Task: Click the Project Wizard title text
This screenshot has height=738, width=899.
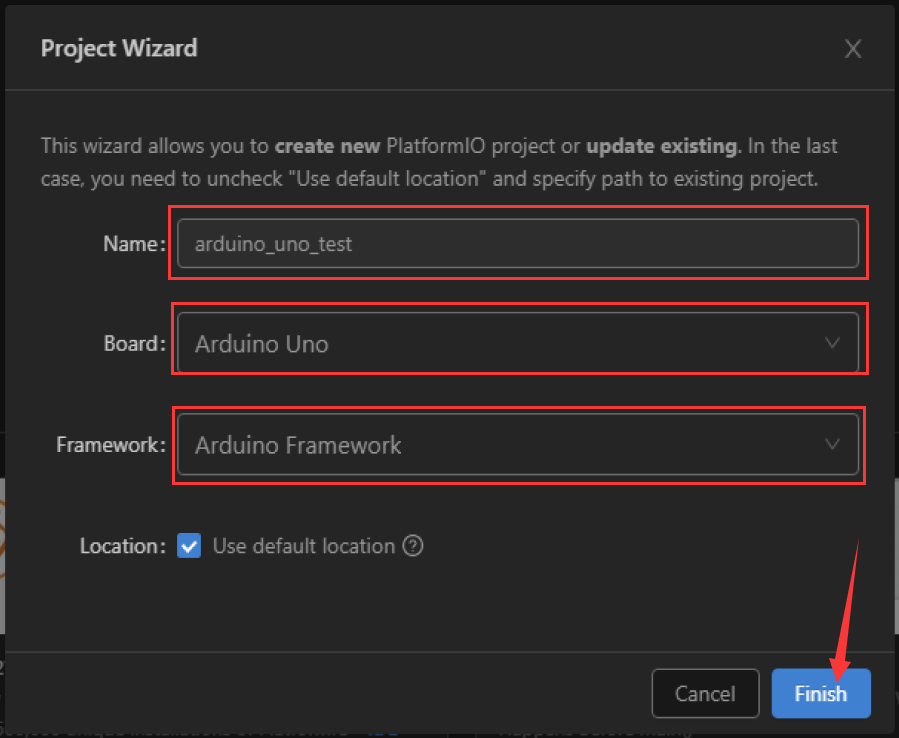Action: [118, 48]
